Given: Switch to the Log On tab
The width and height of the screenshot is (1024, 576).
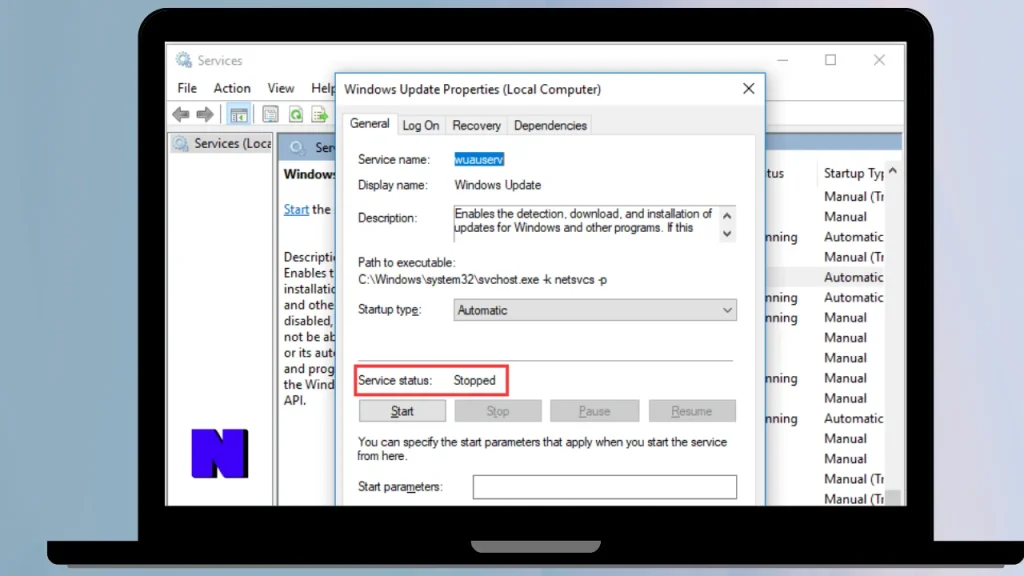Looking at the screenshot, I should pyautogui.click(x=421, y=125).
